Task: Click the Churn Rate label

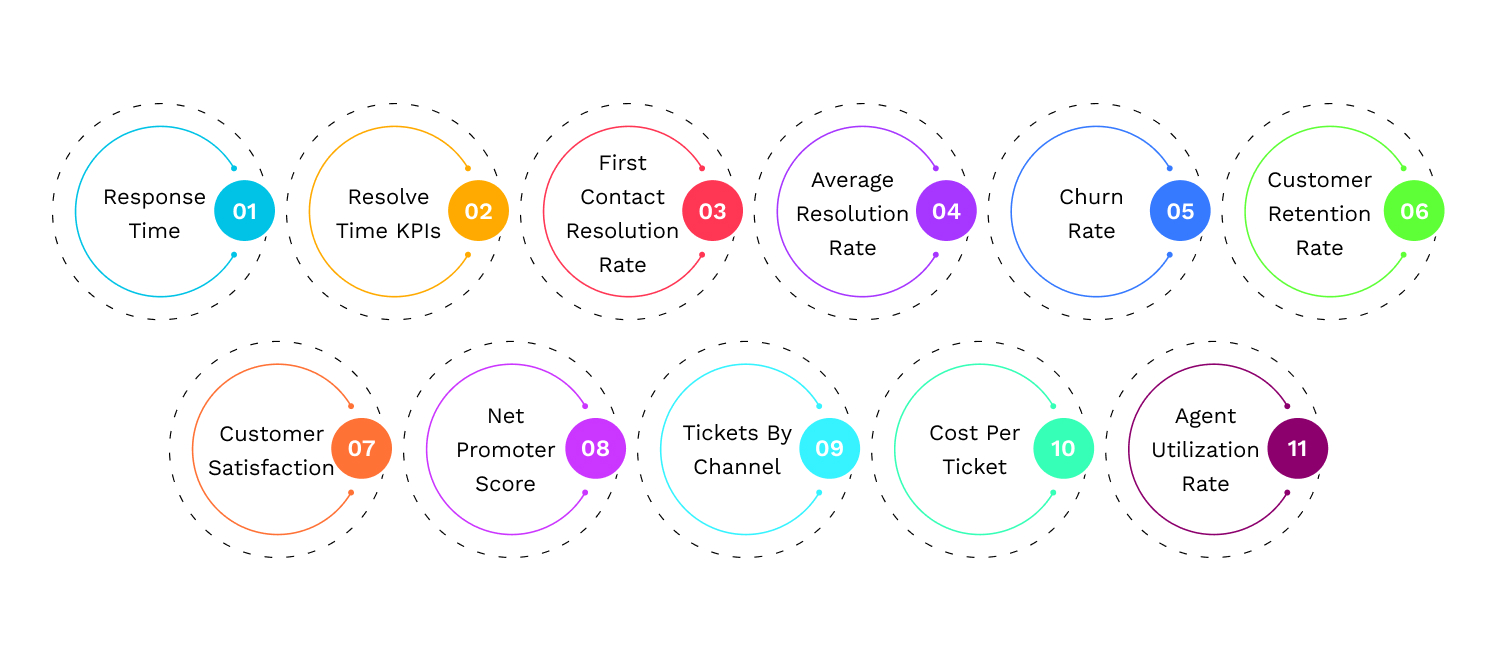Action: [1091, 214]
